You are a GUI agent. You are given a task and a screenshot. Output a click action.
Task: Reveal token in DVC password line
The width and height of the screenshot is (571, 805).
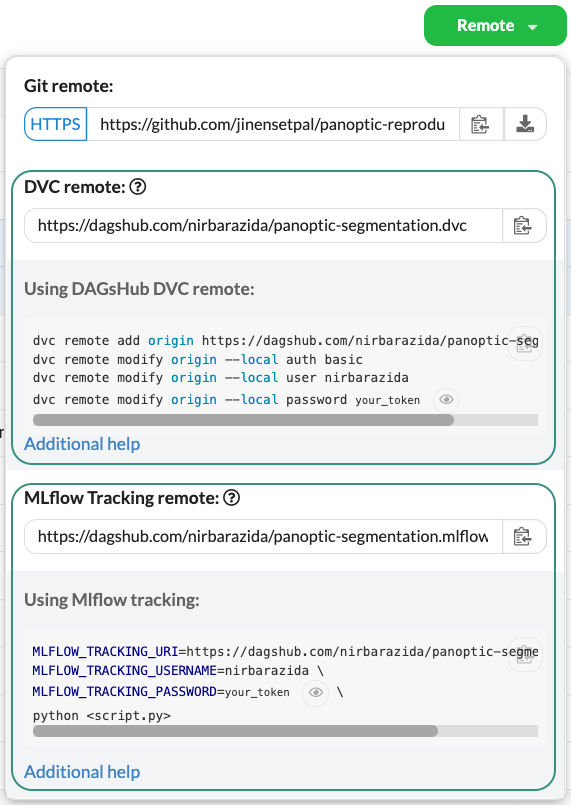[446, 399]
